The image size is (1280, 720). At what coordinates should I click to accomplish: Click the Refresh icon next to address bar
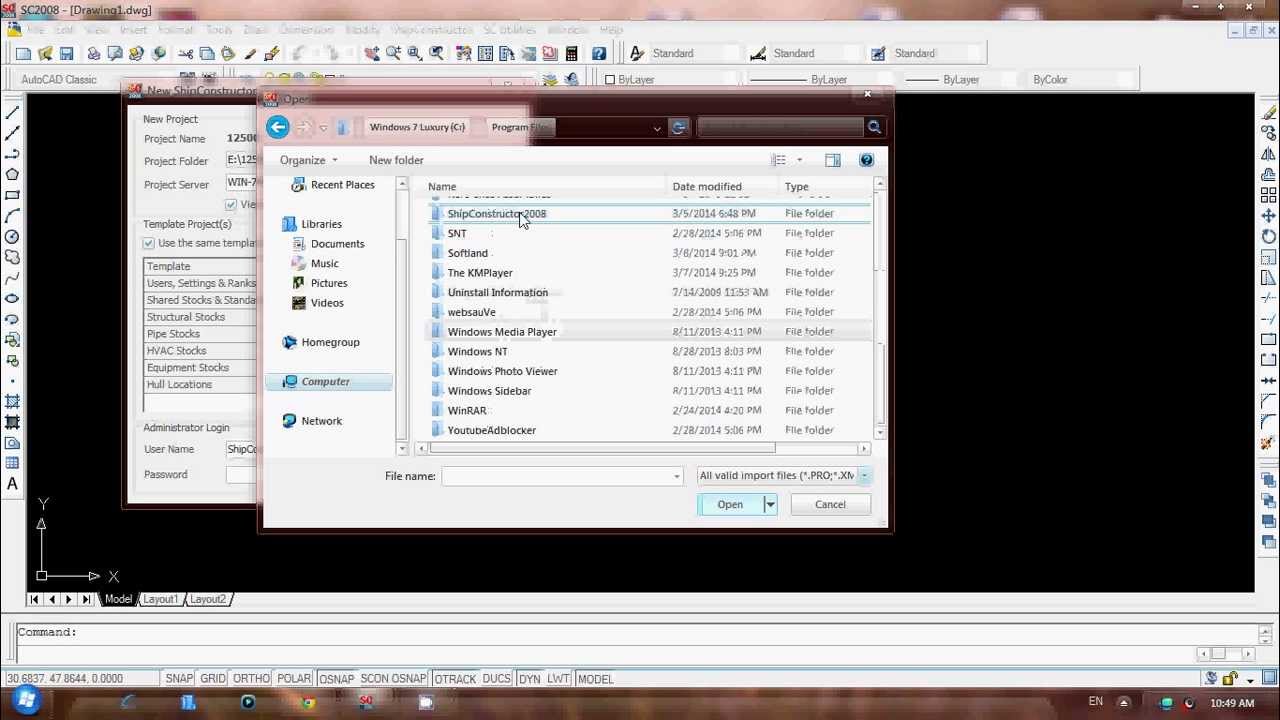(x=679, y=127)
